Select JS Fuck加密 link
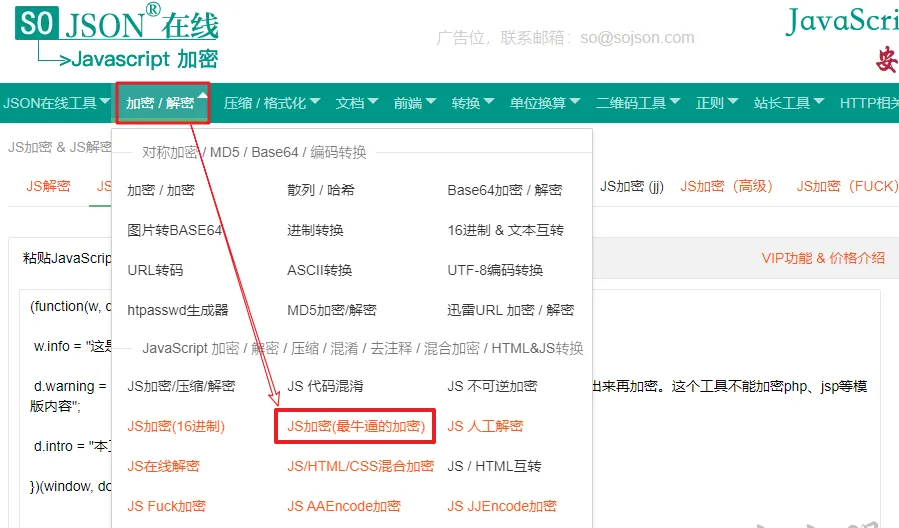The width and height of the screenshot is (899, 528). tap(166, 506)
